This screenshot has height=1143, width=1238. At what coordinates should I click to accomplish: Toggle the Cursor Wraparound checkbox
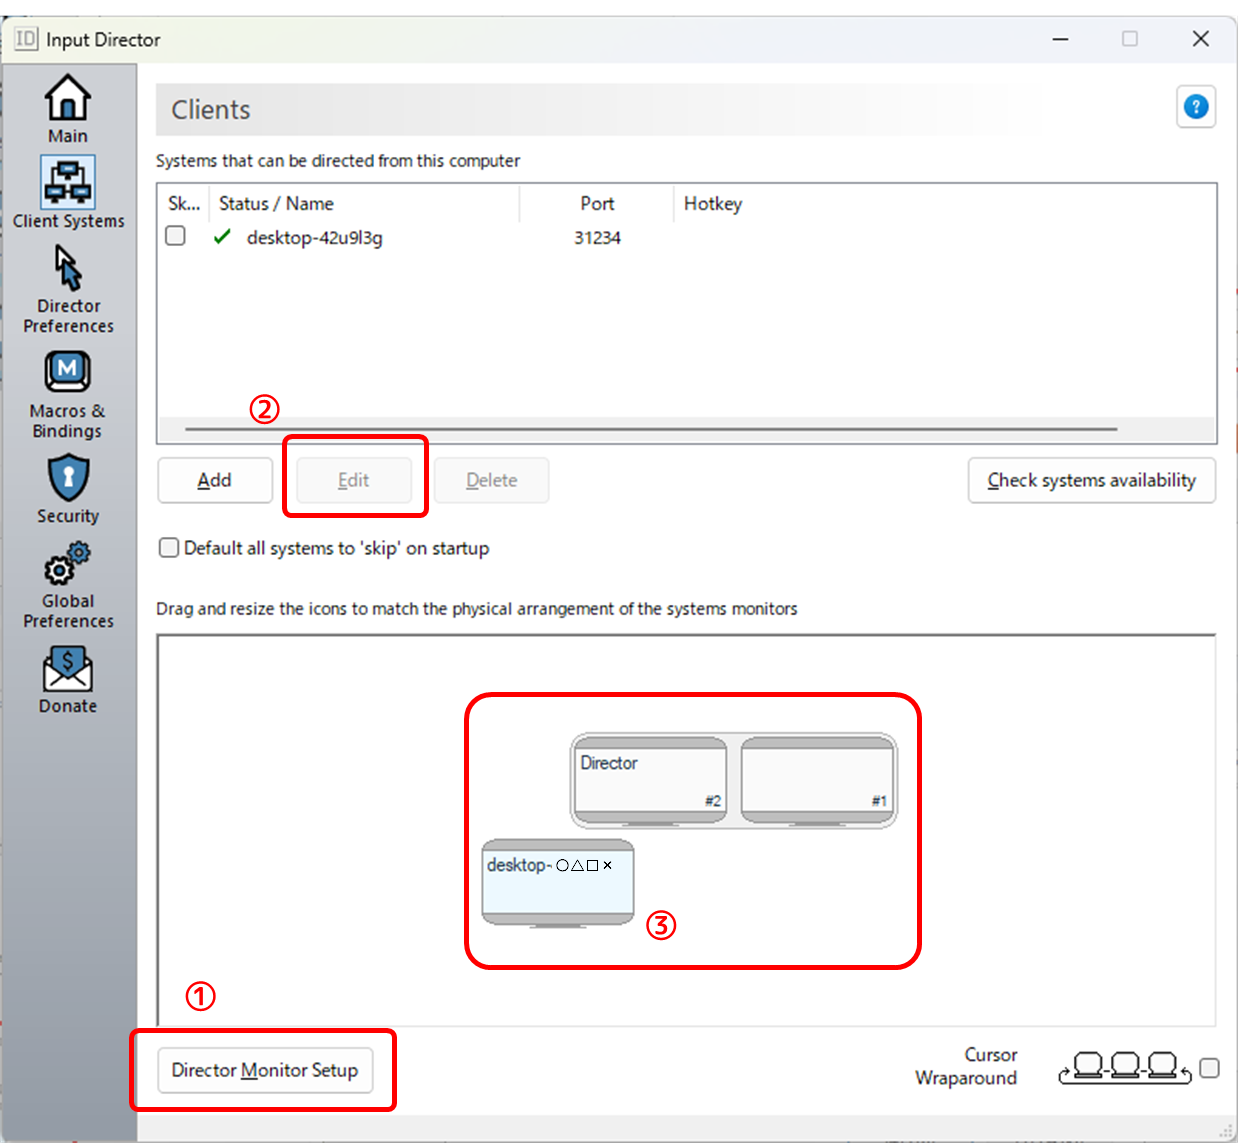1209,1068
